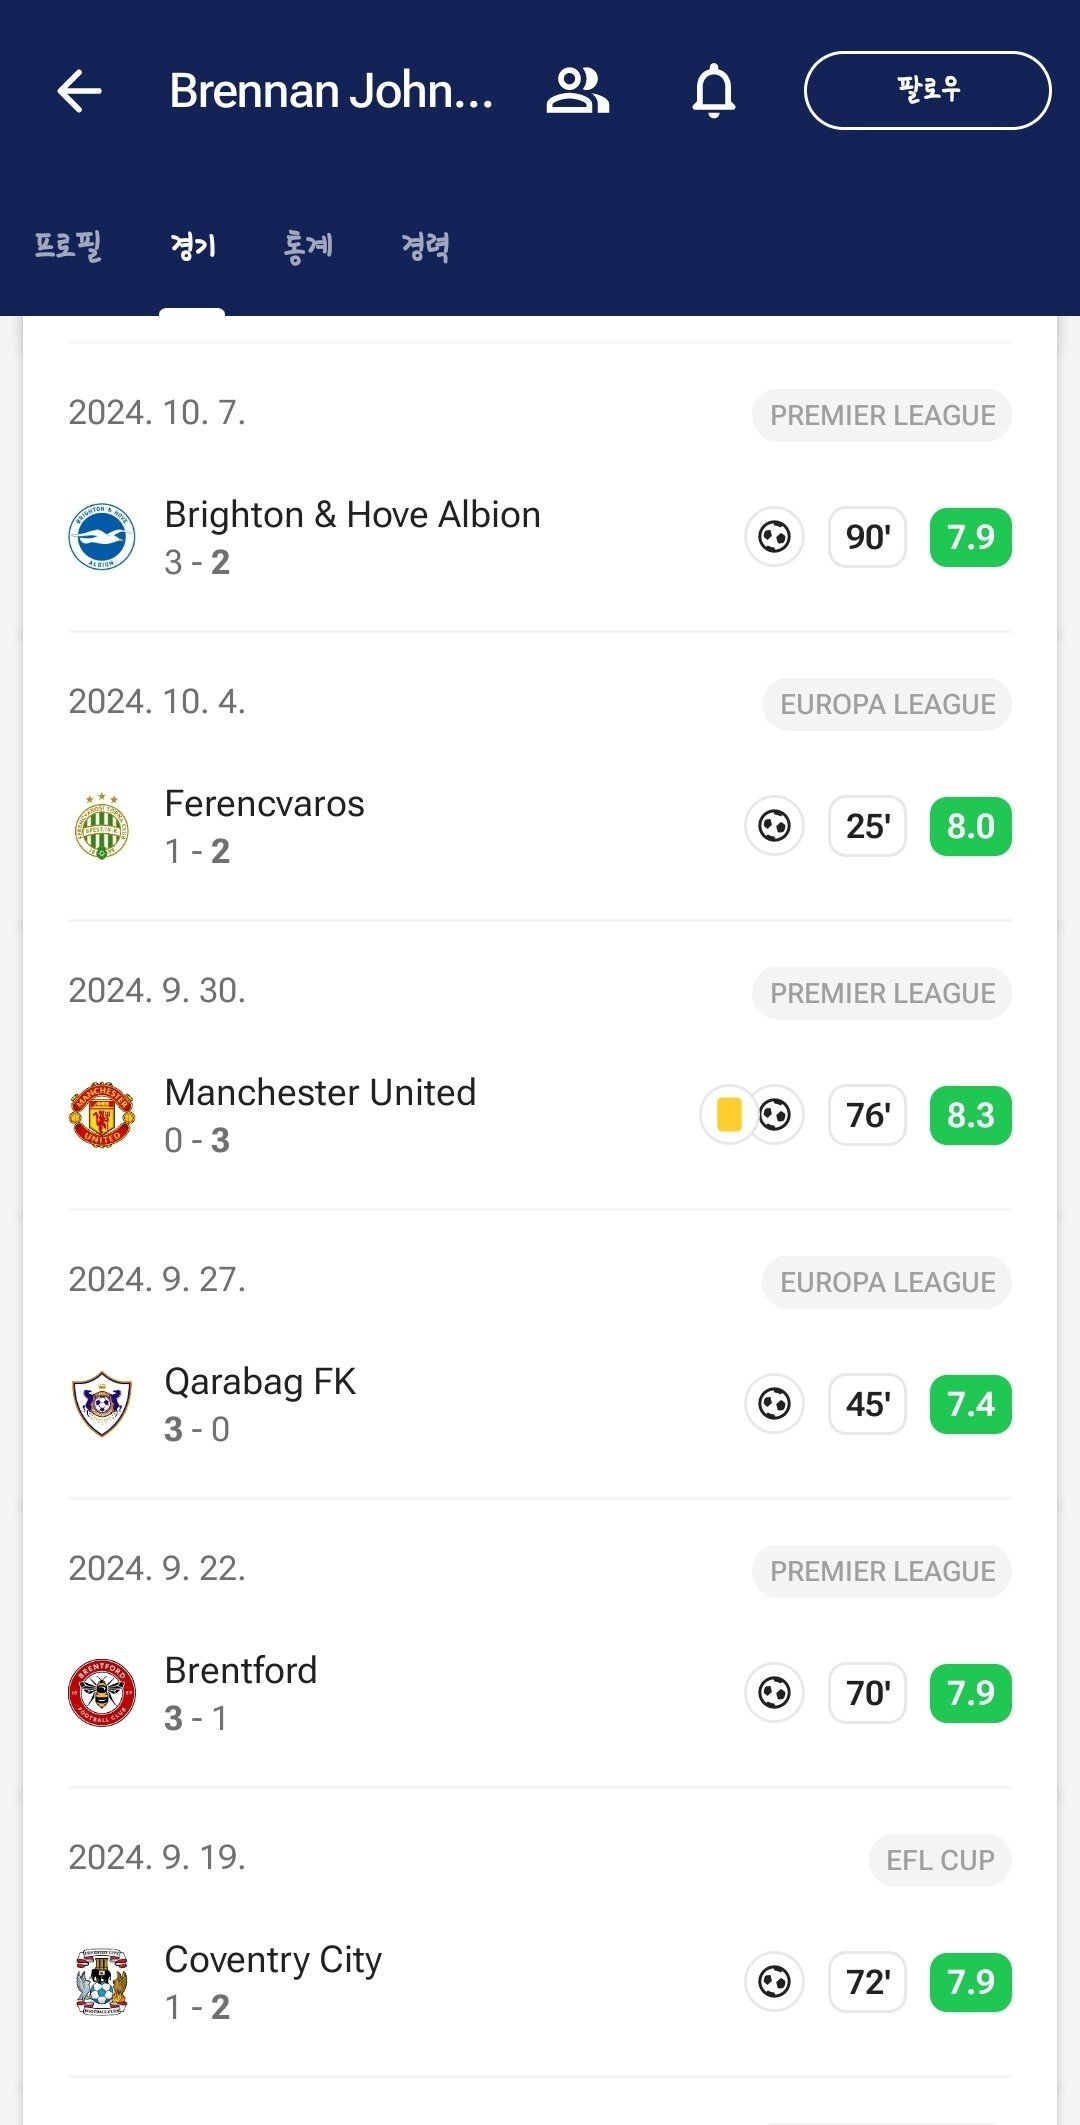Open the teammates people icon
This screenshot has height=2125, width=1080.
click(x=577, y=91)
